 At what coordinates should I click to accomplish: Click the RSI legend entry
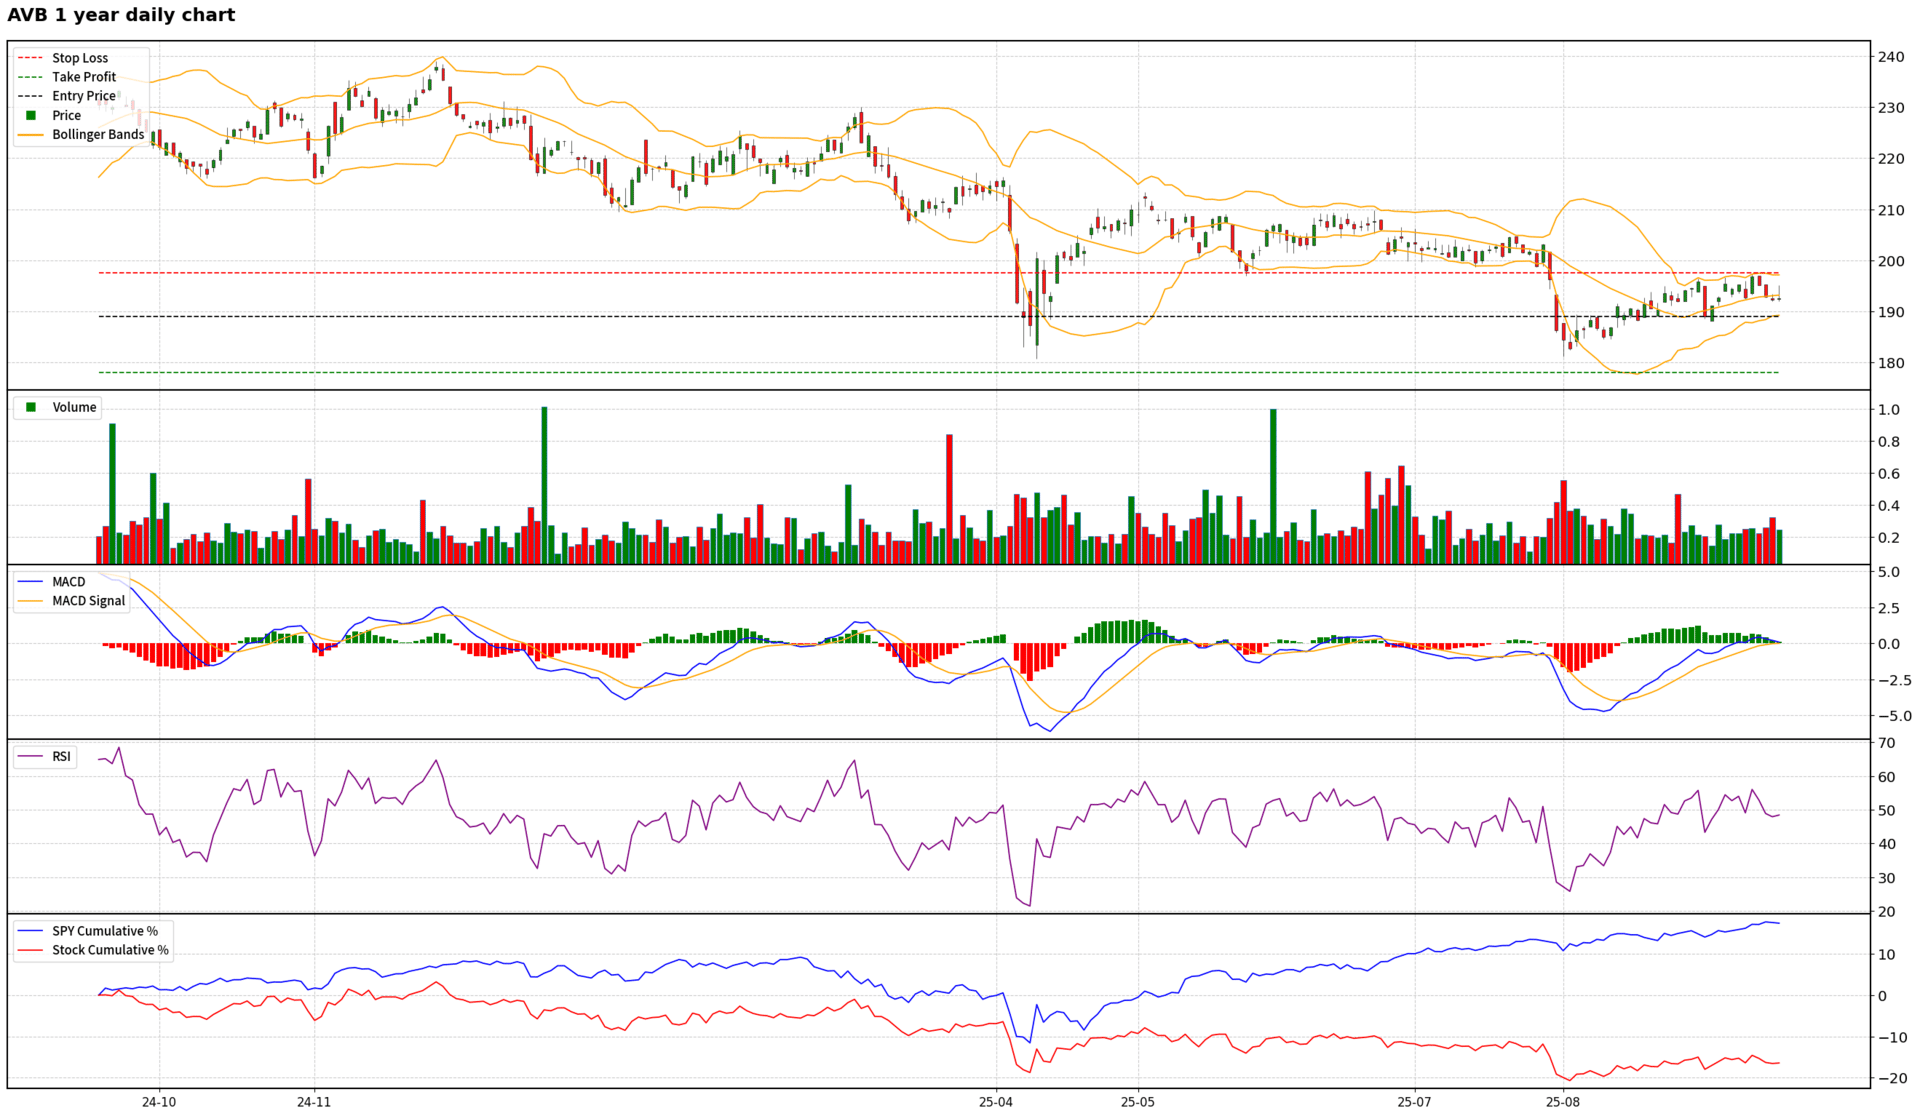pos(61,756)
